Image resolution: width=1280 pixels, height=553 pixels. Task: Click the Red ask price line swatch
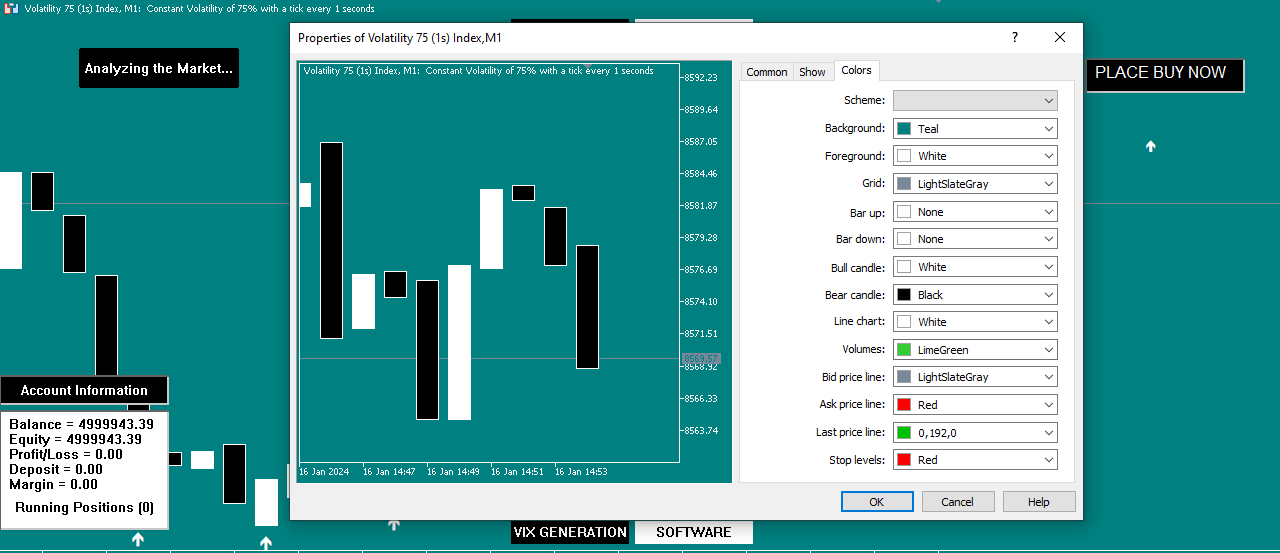(x=904, y=405)
